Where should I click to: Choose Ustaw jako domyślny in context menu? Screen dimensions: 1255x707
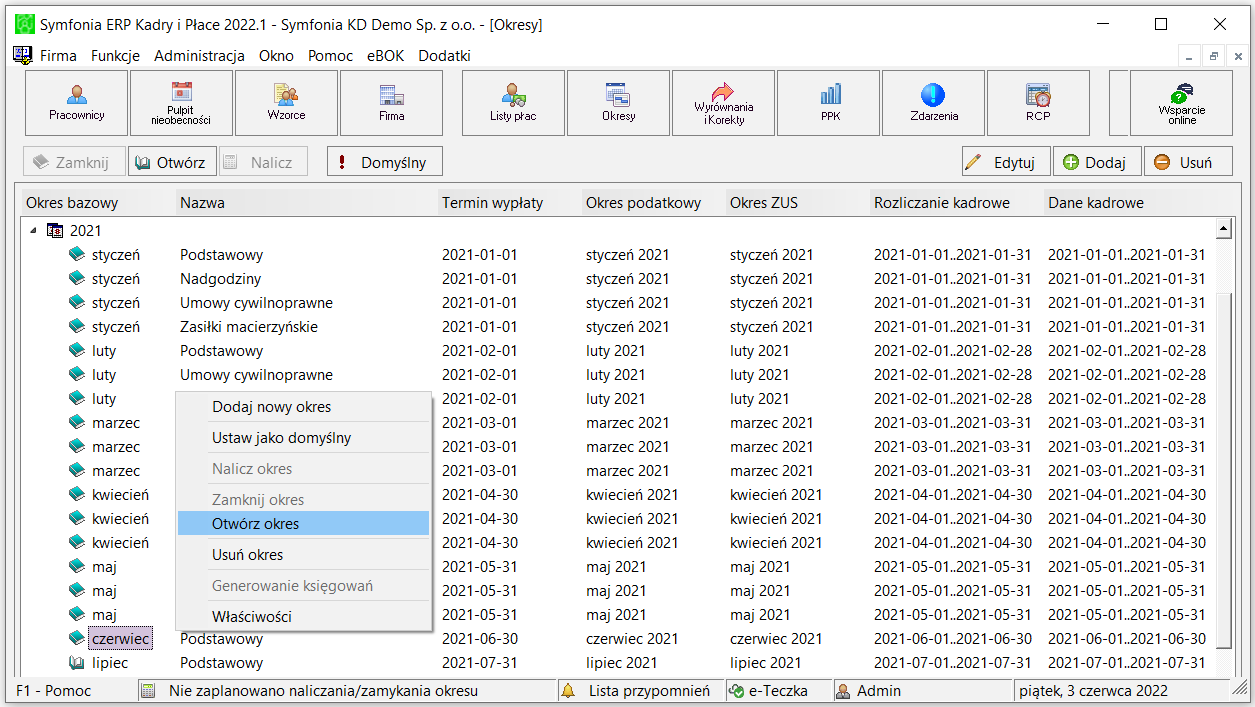click(x=303, y=438)
